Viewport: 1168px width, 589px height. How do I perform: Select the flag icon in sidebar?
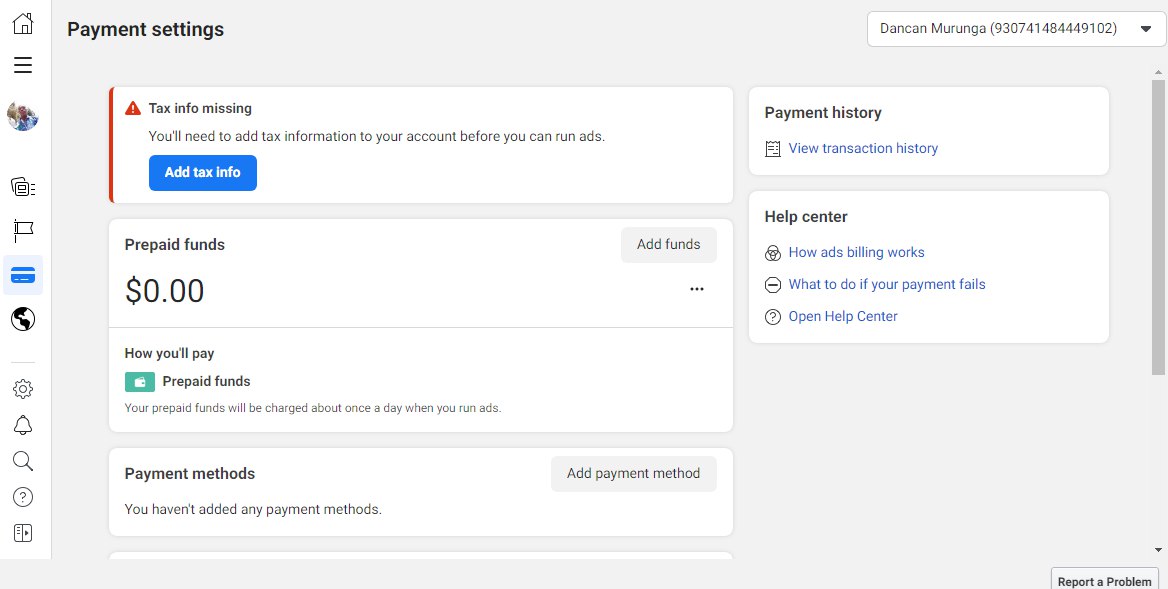[x=23, y=232]
